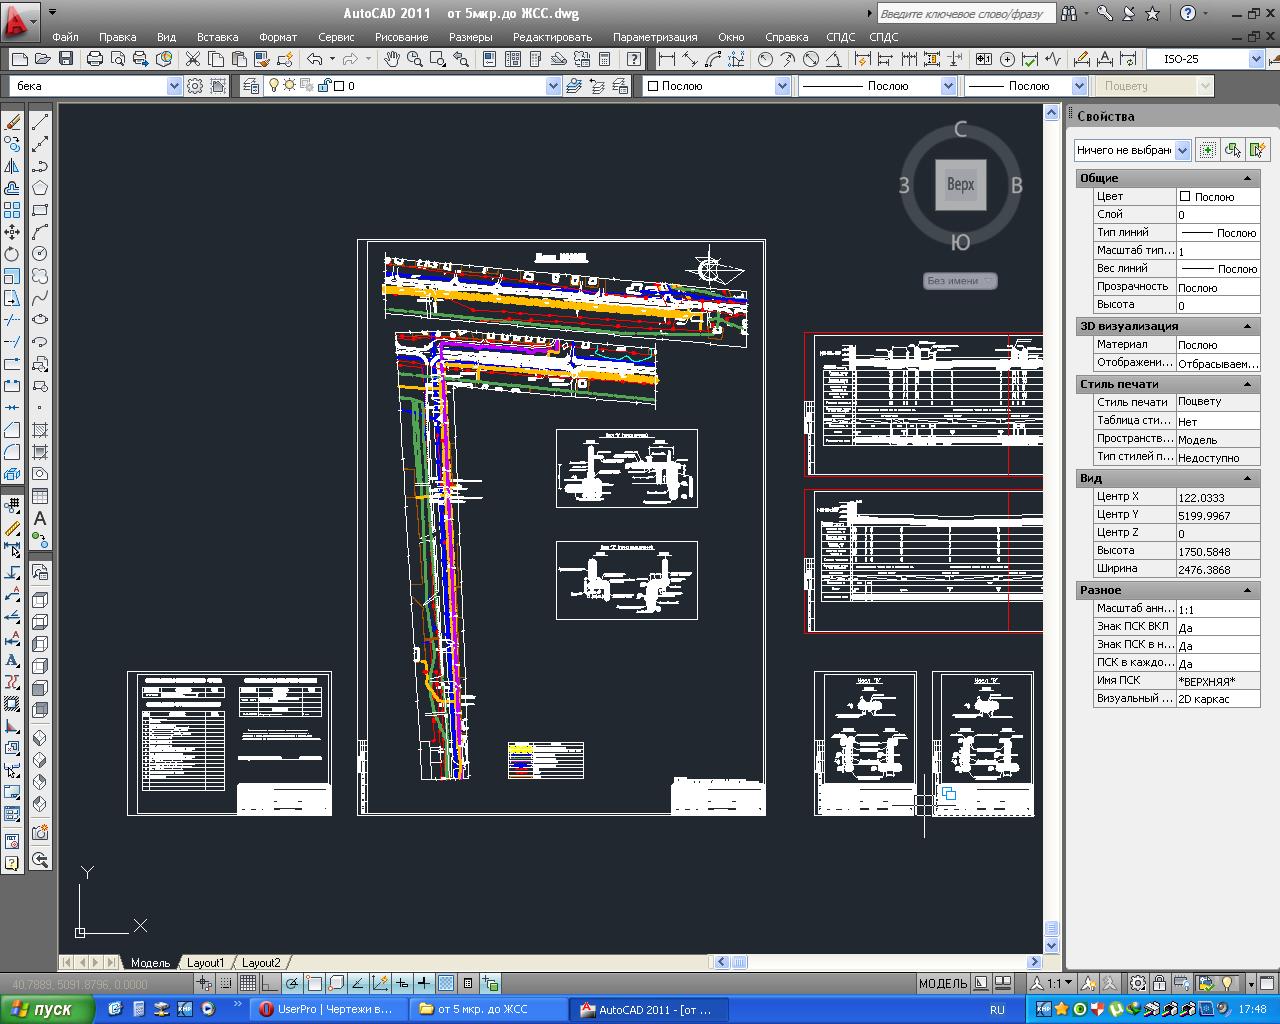
Task: Open the lineweight control dropdown
Action: tap(1026, 86)
